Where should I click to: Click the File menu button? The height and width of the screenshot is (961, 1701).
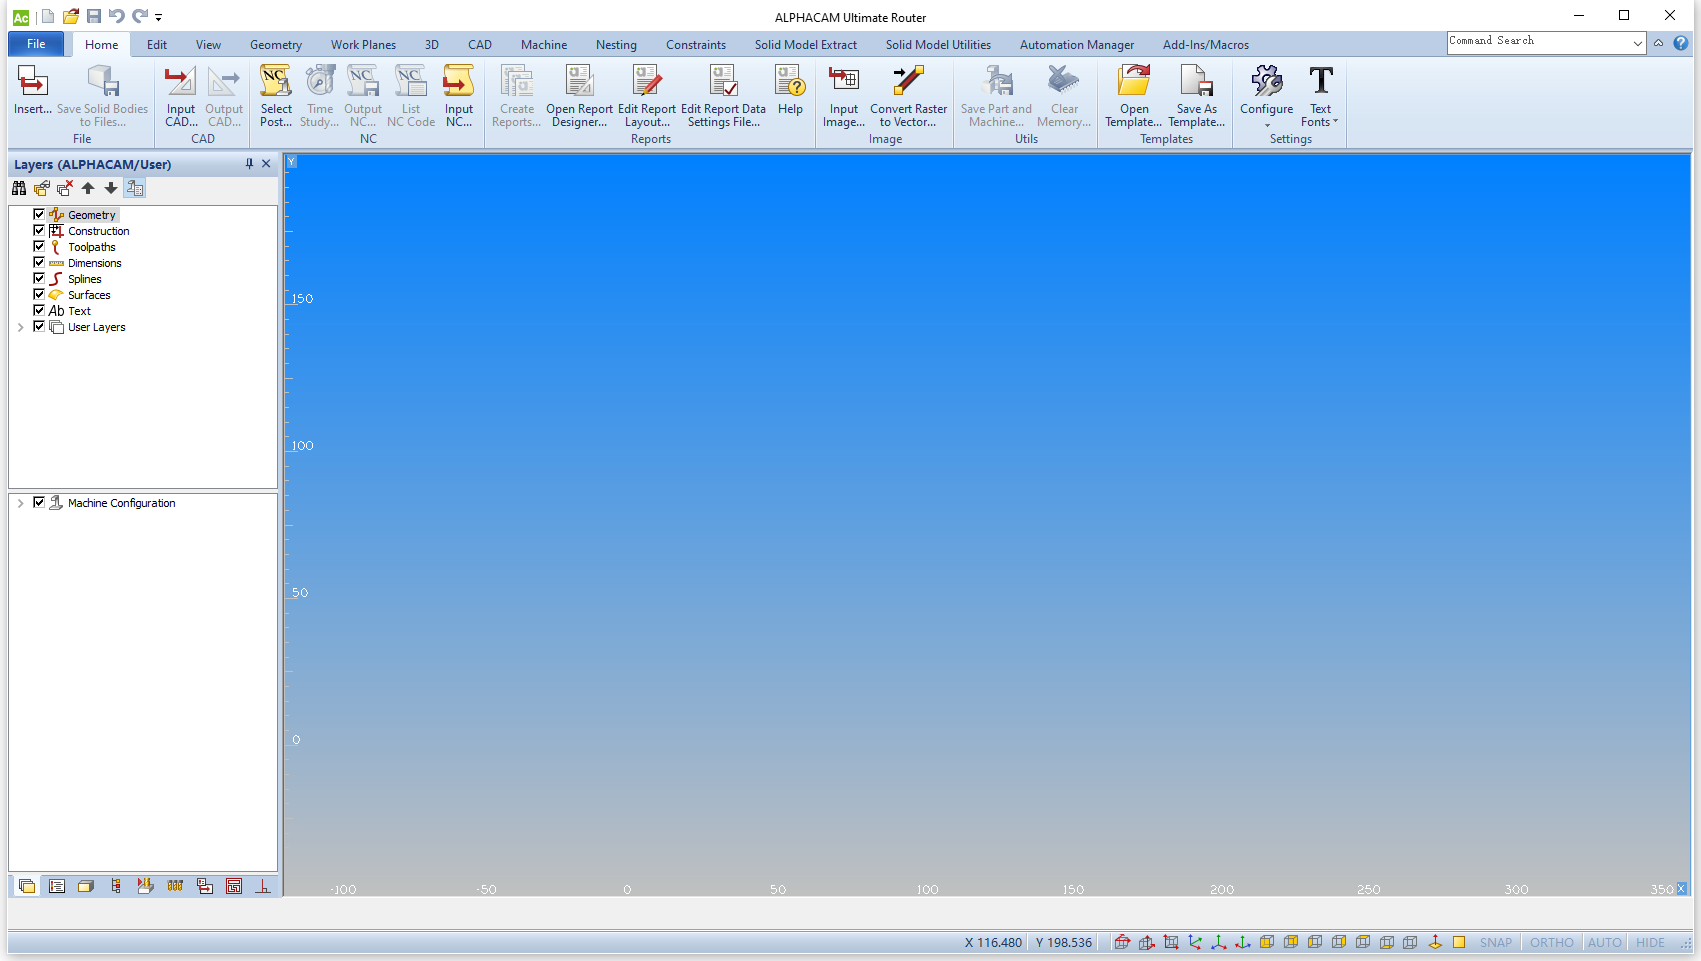tap(36, 44)
